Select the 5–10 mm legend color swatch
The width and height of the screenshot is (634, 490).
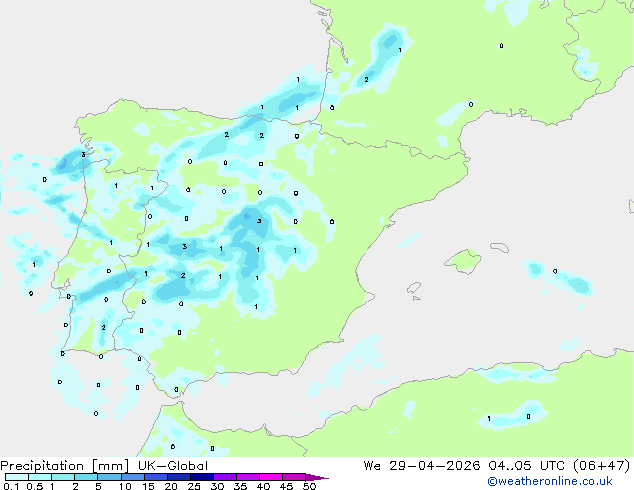tap(109, 477)
